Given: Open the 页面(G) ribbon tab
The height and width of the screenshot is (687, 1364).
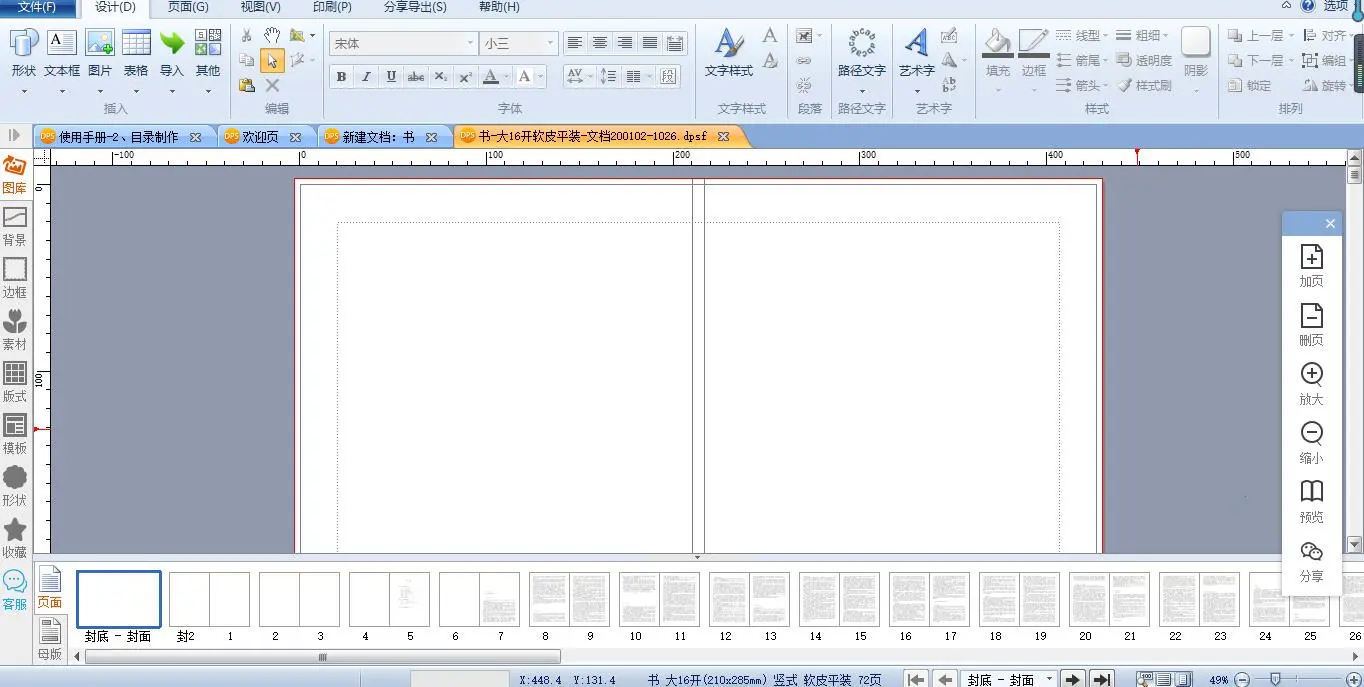Looking at the screenshot, I should [188, 7].
